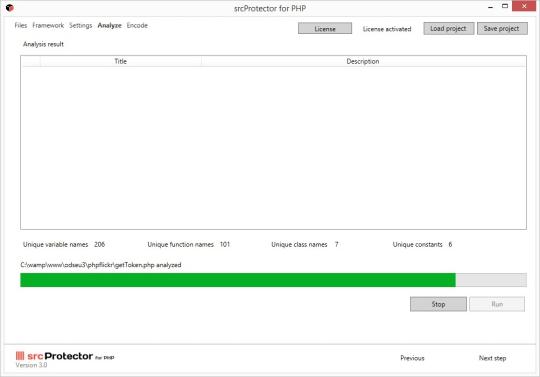Click the getToken.php analyzed status path
Screen dimensions: 540x377
101,265
